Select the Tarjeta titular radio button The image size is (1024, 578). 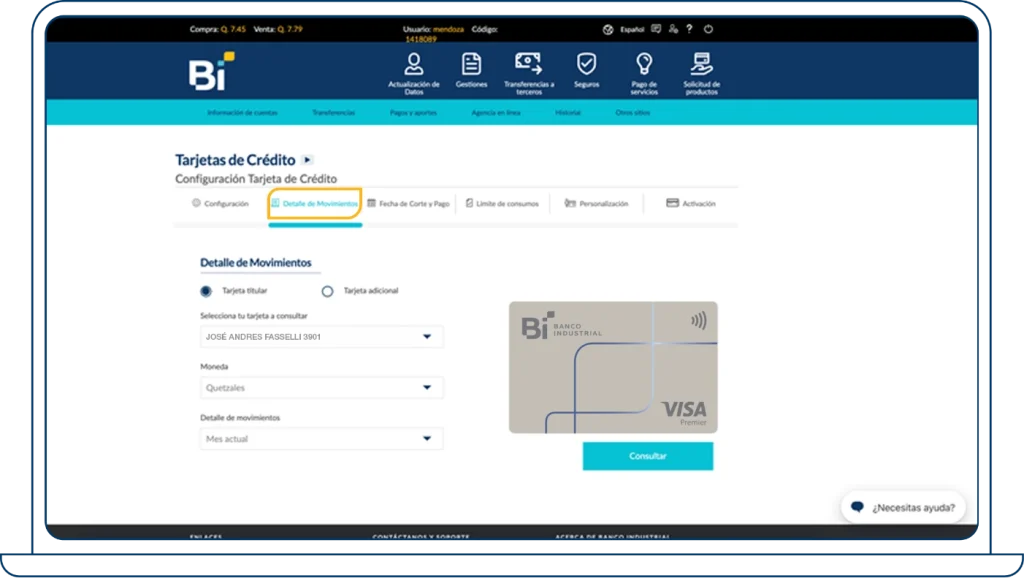pos(206,291)
